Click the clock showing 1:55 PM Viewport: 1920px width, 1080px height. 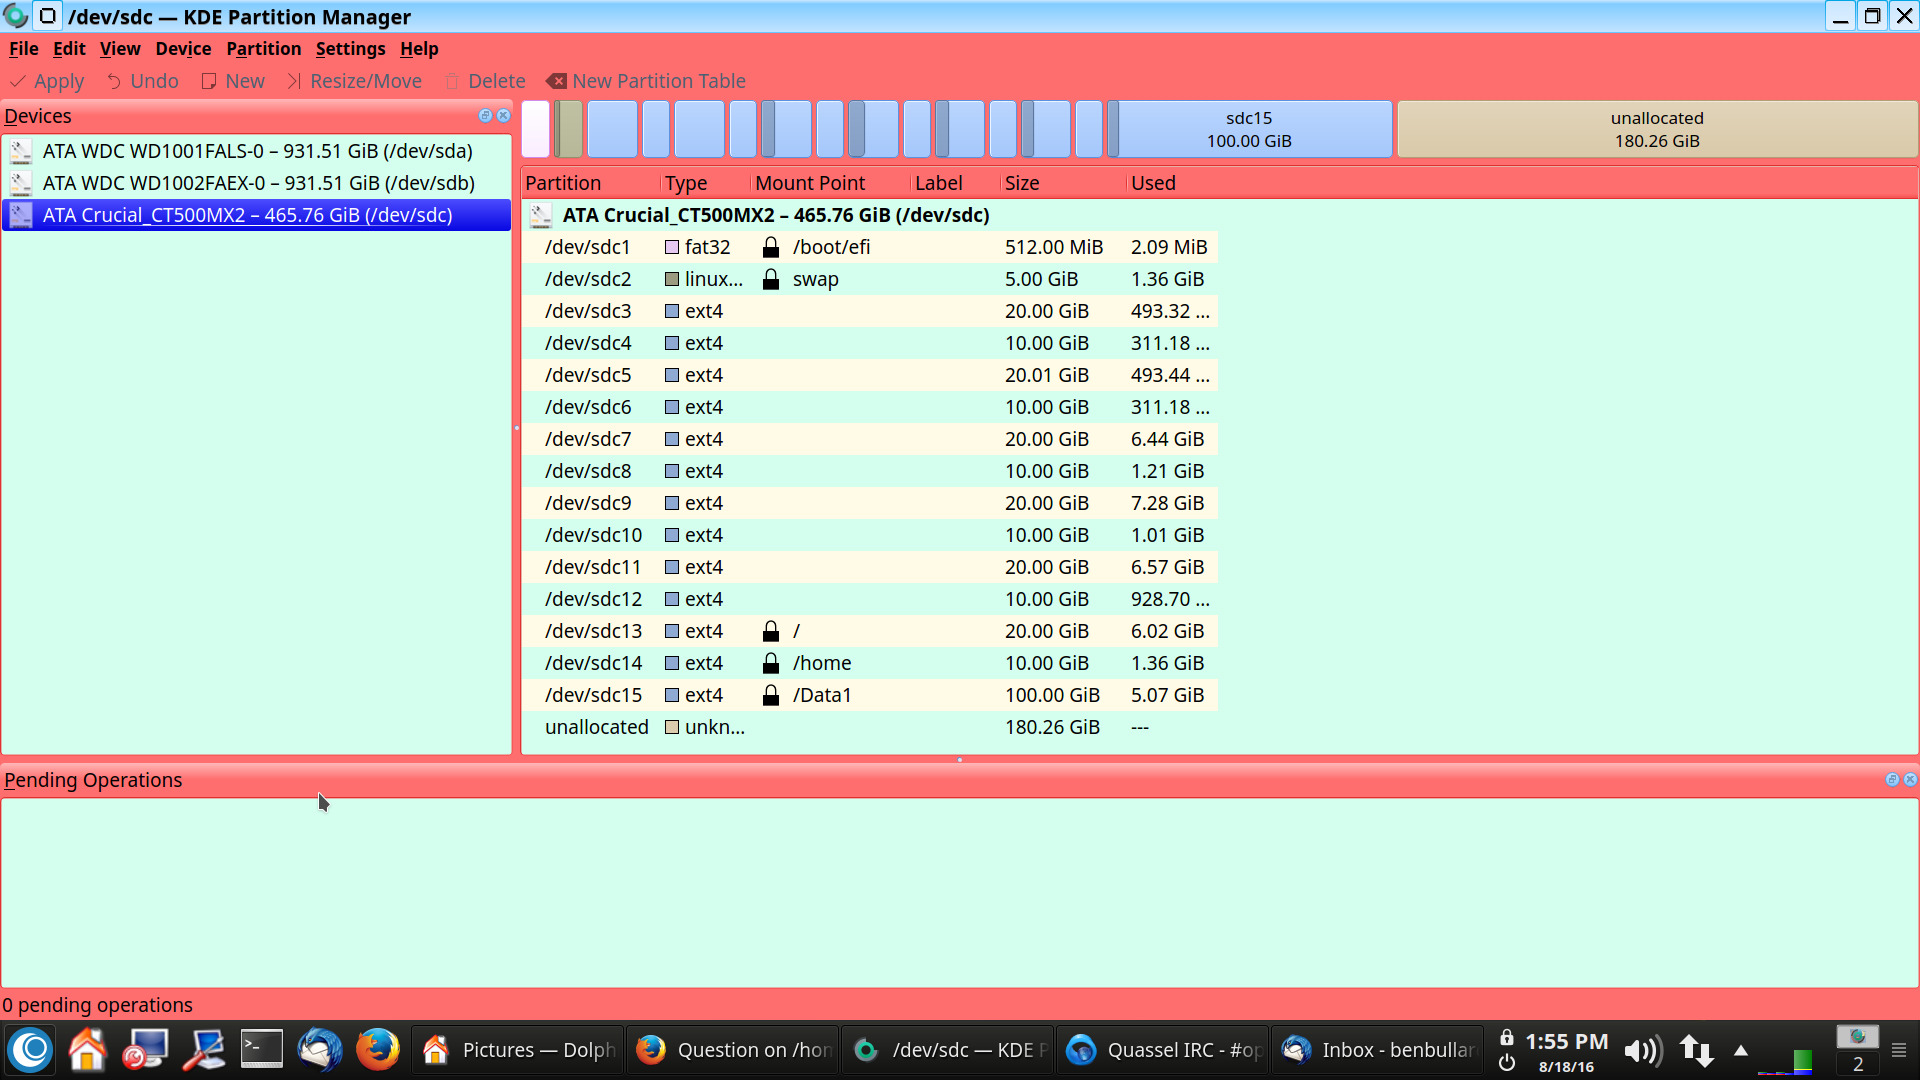pyautogui.click(x=1566, y=1042)
